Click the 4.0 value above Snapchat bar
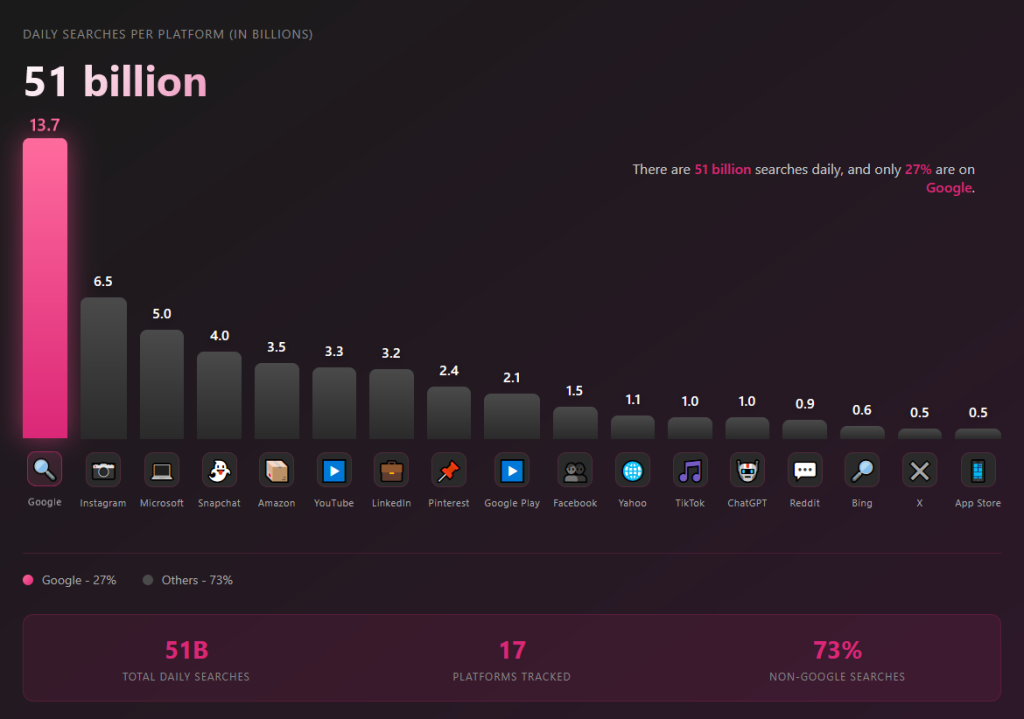1024x719 pixels. click(219, 336)
